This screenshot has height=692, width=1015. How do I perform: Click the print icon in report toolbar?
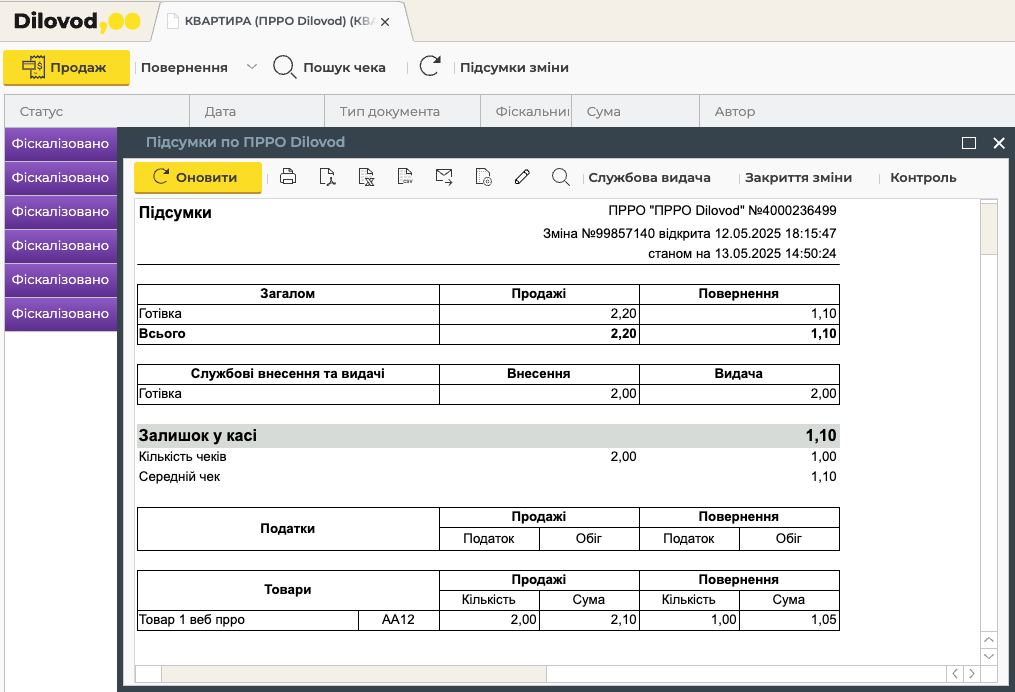(288, 177)
